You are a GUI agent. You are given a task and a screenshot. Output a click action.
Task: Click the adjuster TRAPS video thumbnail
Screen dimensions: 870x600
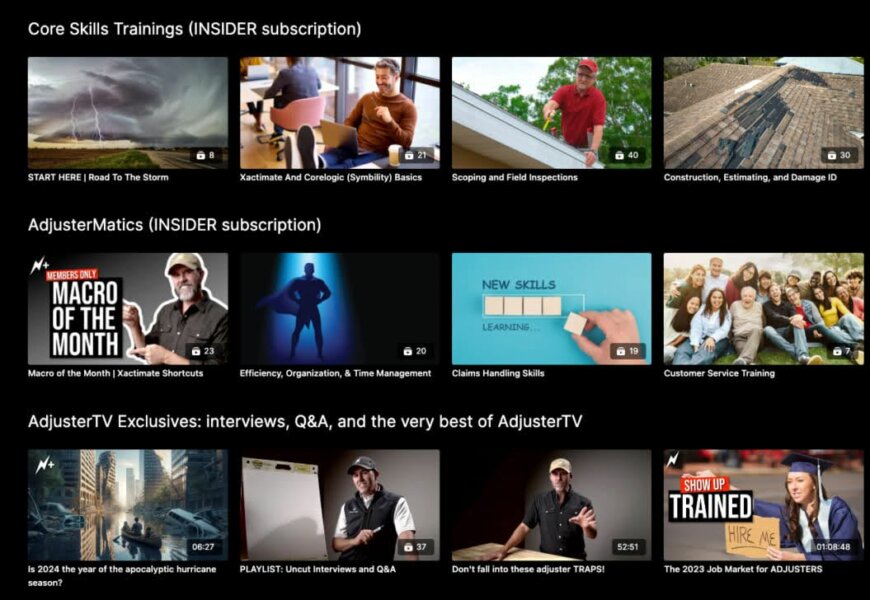pyautogui.click(x=550, y=505)
